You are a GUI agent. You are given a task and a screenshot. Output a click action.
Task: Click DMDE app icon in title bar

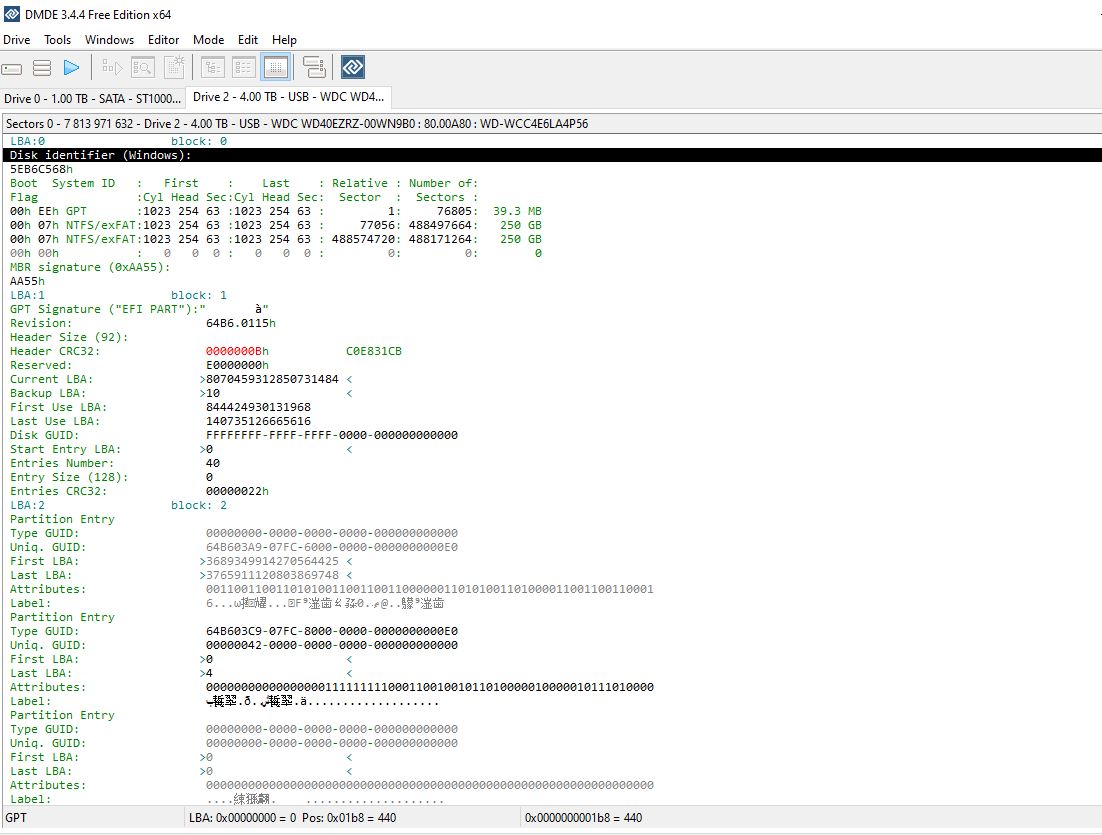[x=11, y=14]
